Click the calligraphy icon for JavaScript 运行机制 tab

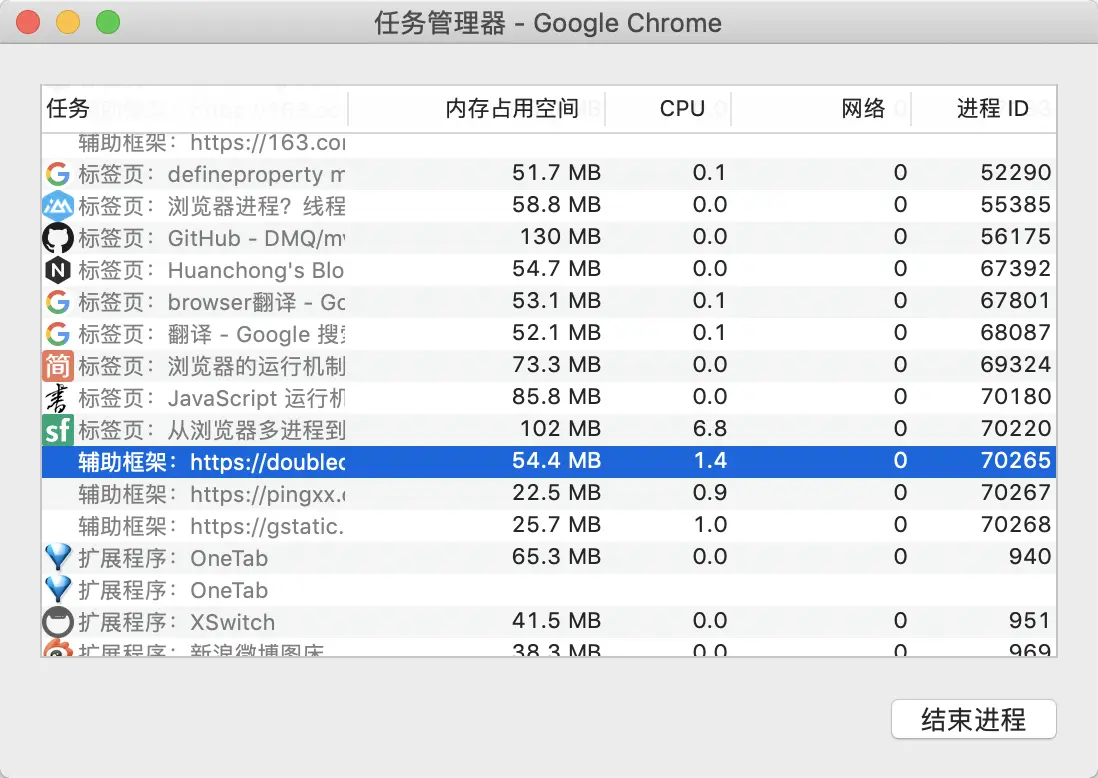pos(57,397)
